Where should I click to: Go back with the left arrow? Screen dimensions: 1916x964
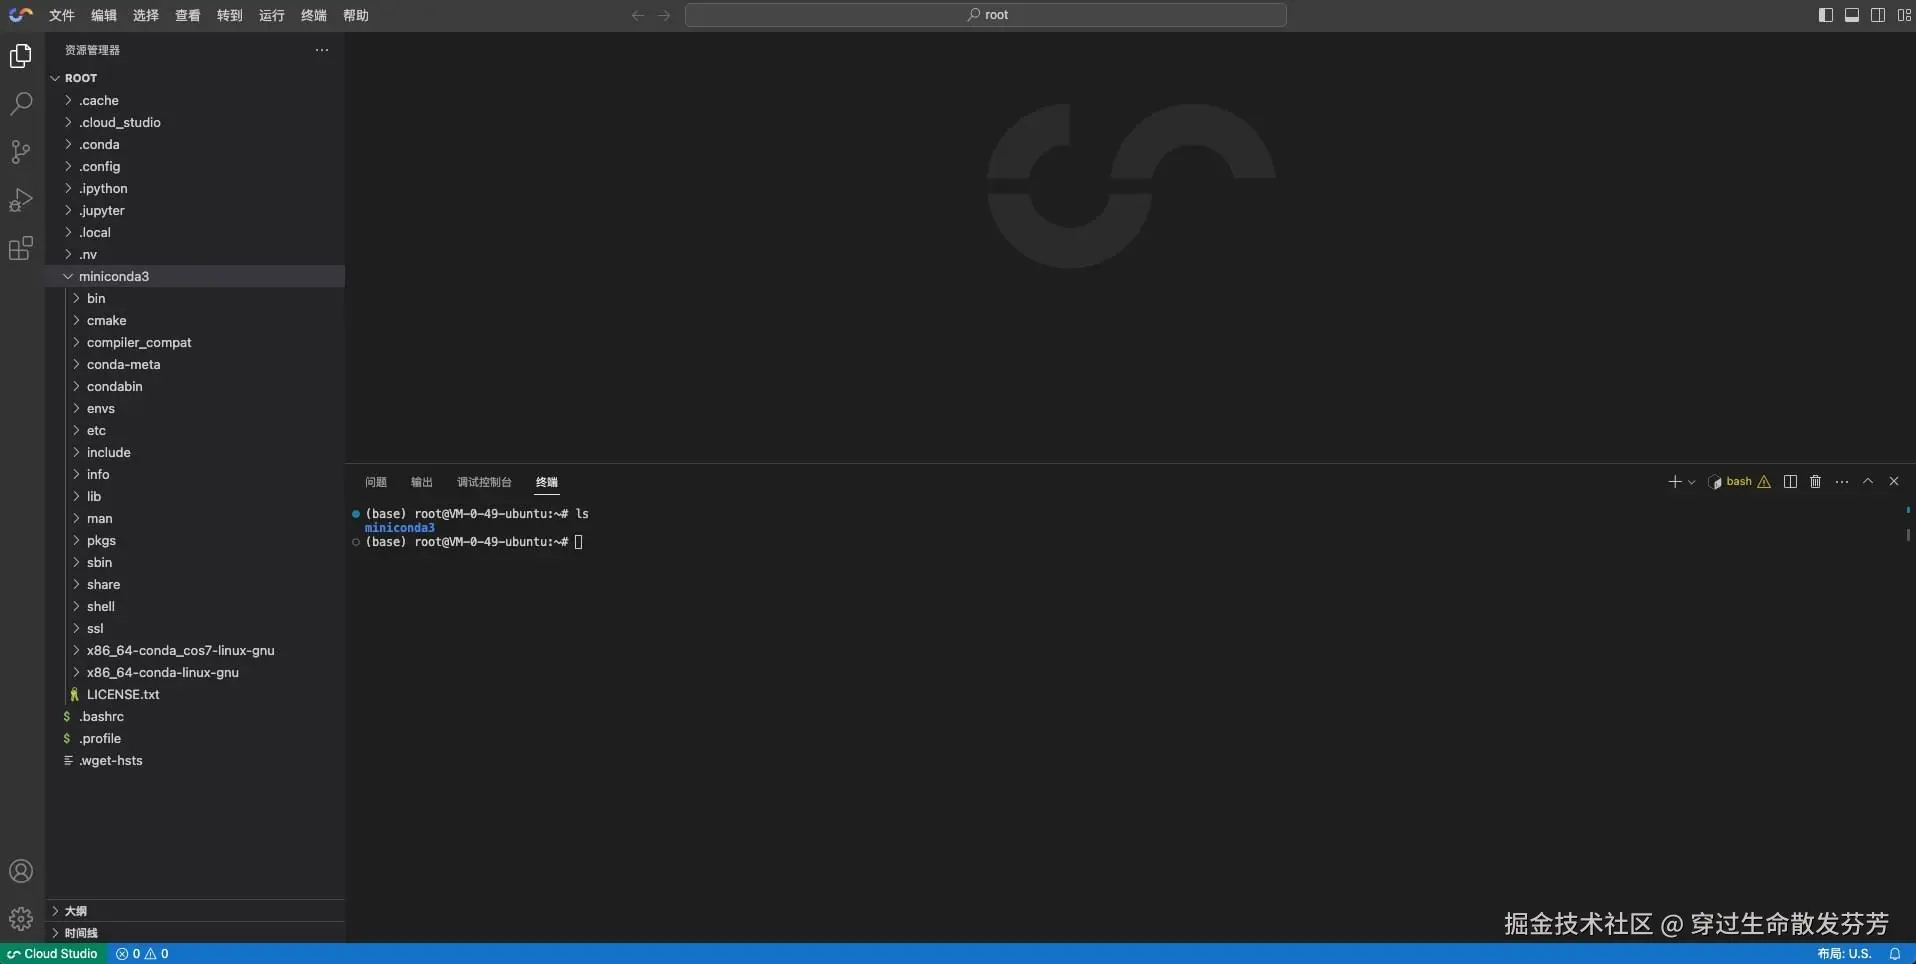click(x=638, y=15)
